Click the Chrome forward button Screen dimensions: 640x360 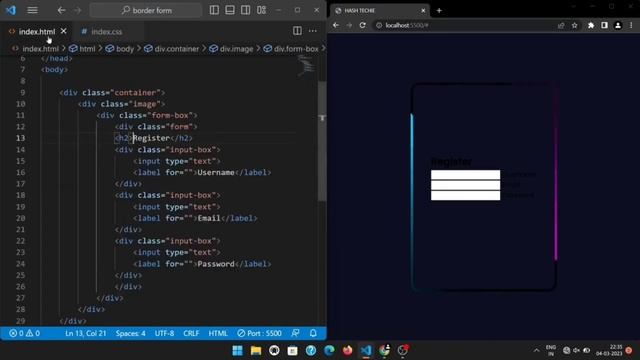click(x=349, y=25)
